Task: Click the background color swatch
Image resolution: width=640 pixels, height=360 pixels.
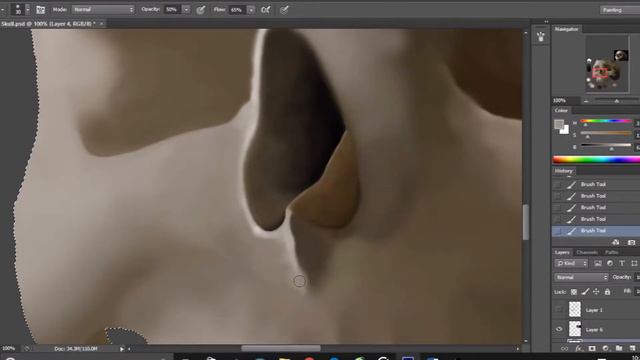Action: click(x=564, y=130)
